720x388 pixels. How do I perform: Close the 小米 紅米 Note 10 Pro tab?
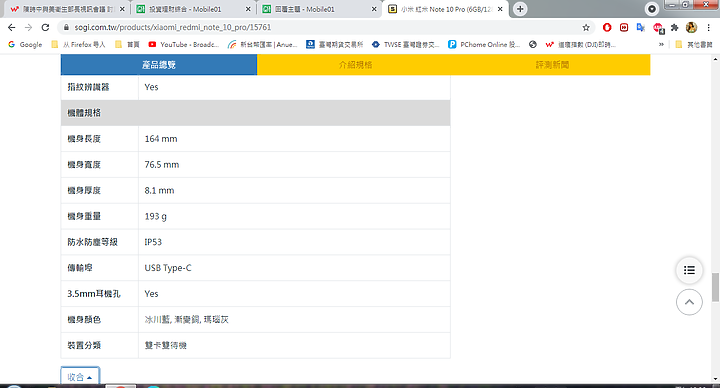(x=500, y=9)
